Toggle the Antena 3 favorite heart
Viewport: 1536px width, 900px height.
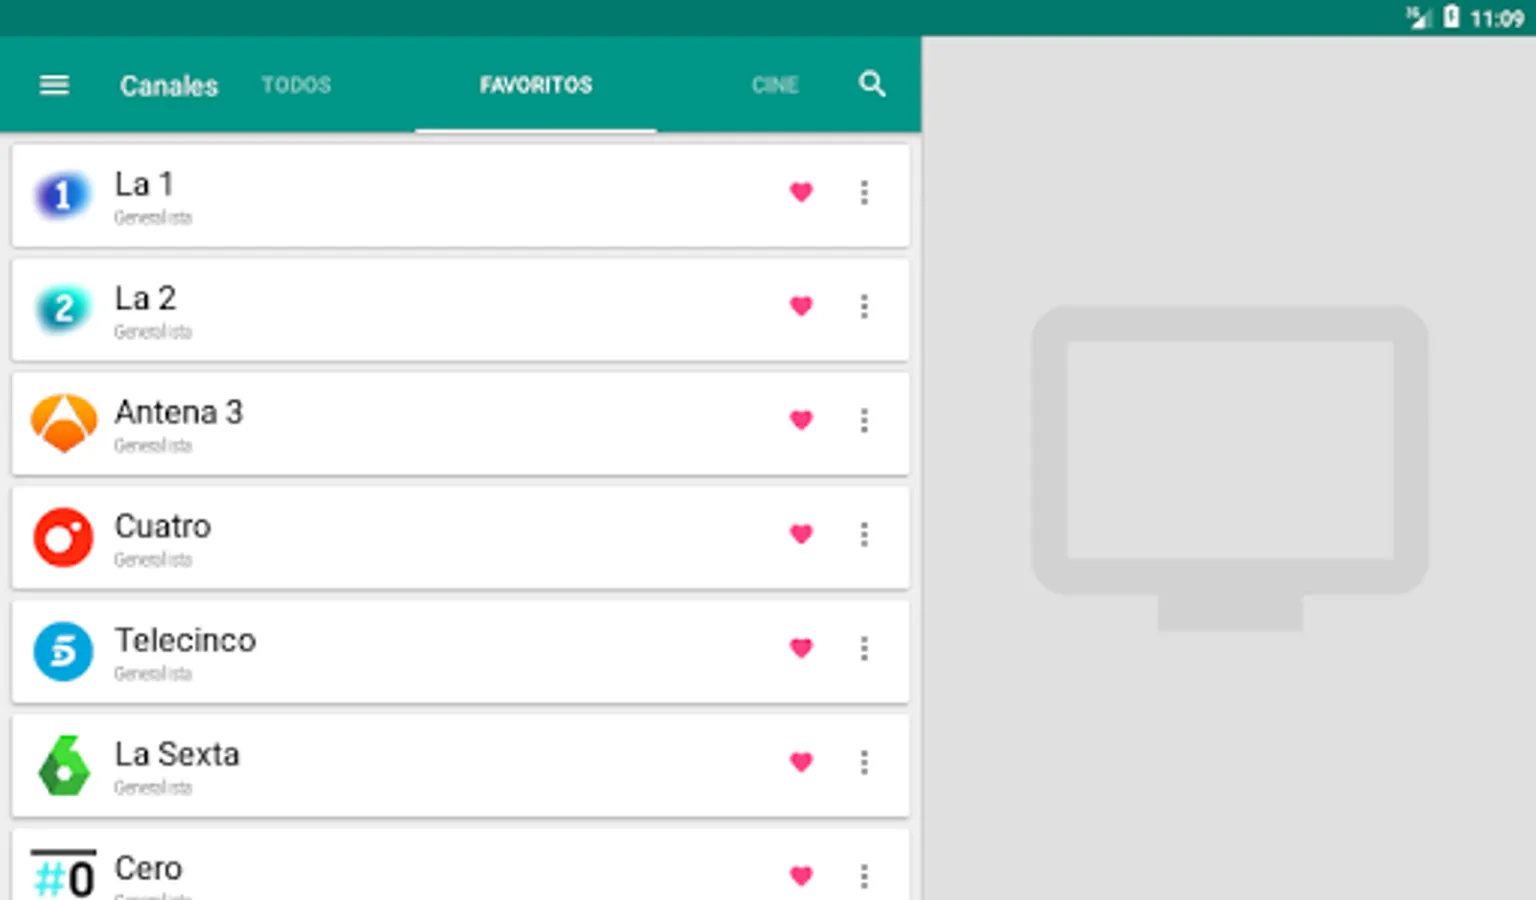pyautogui.click(x=801, y=420)
